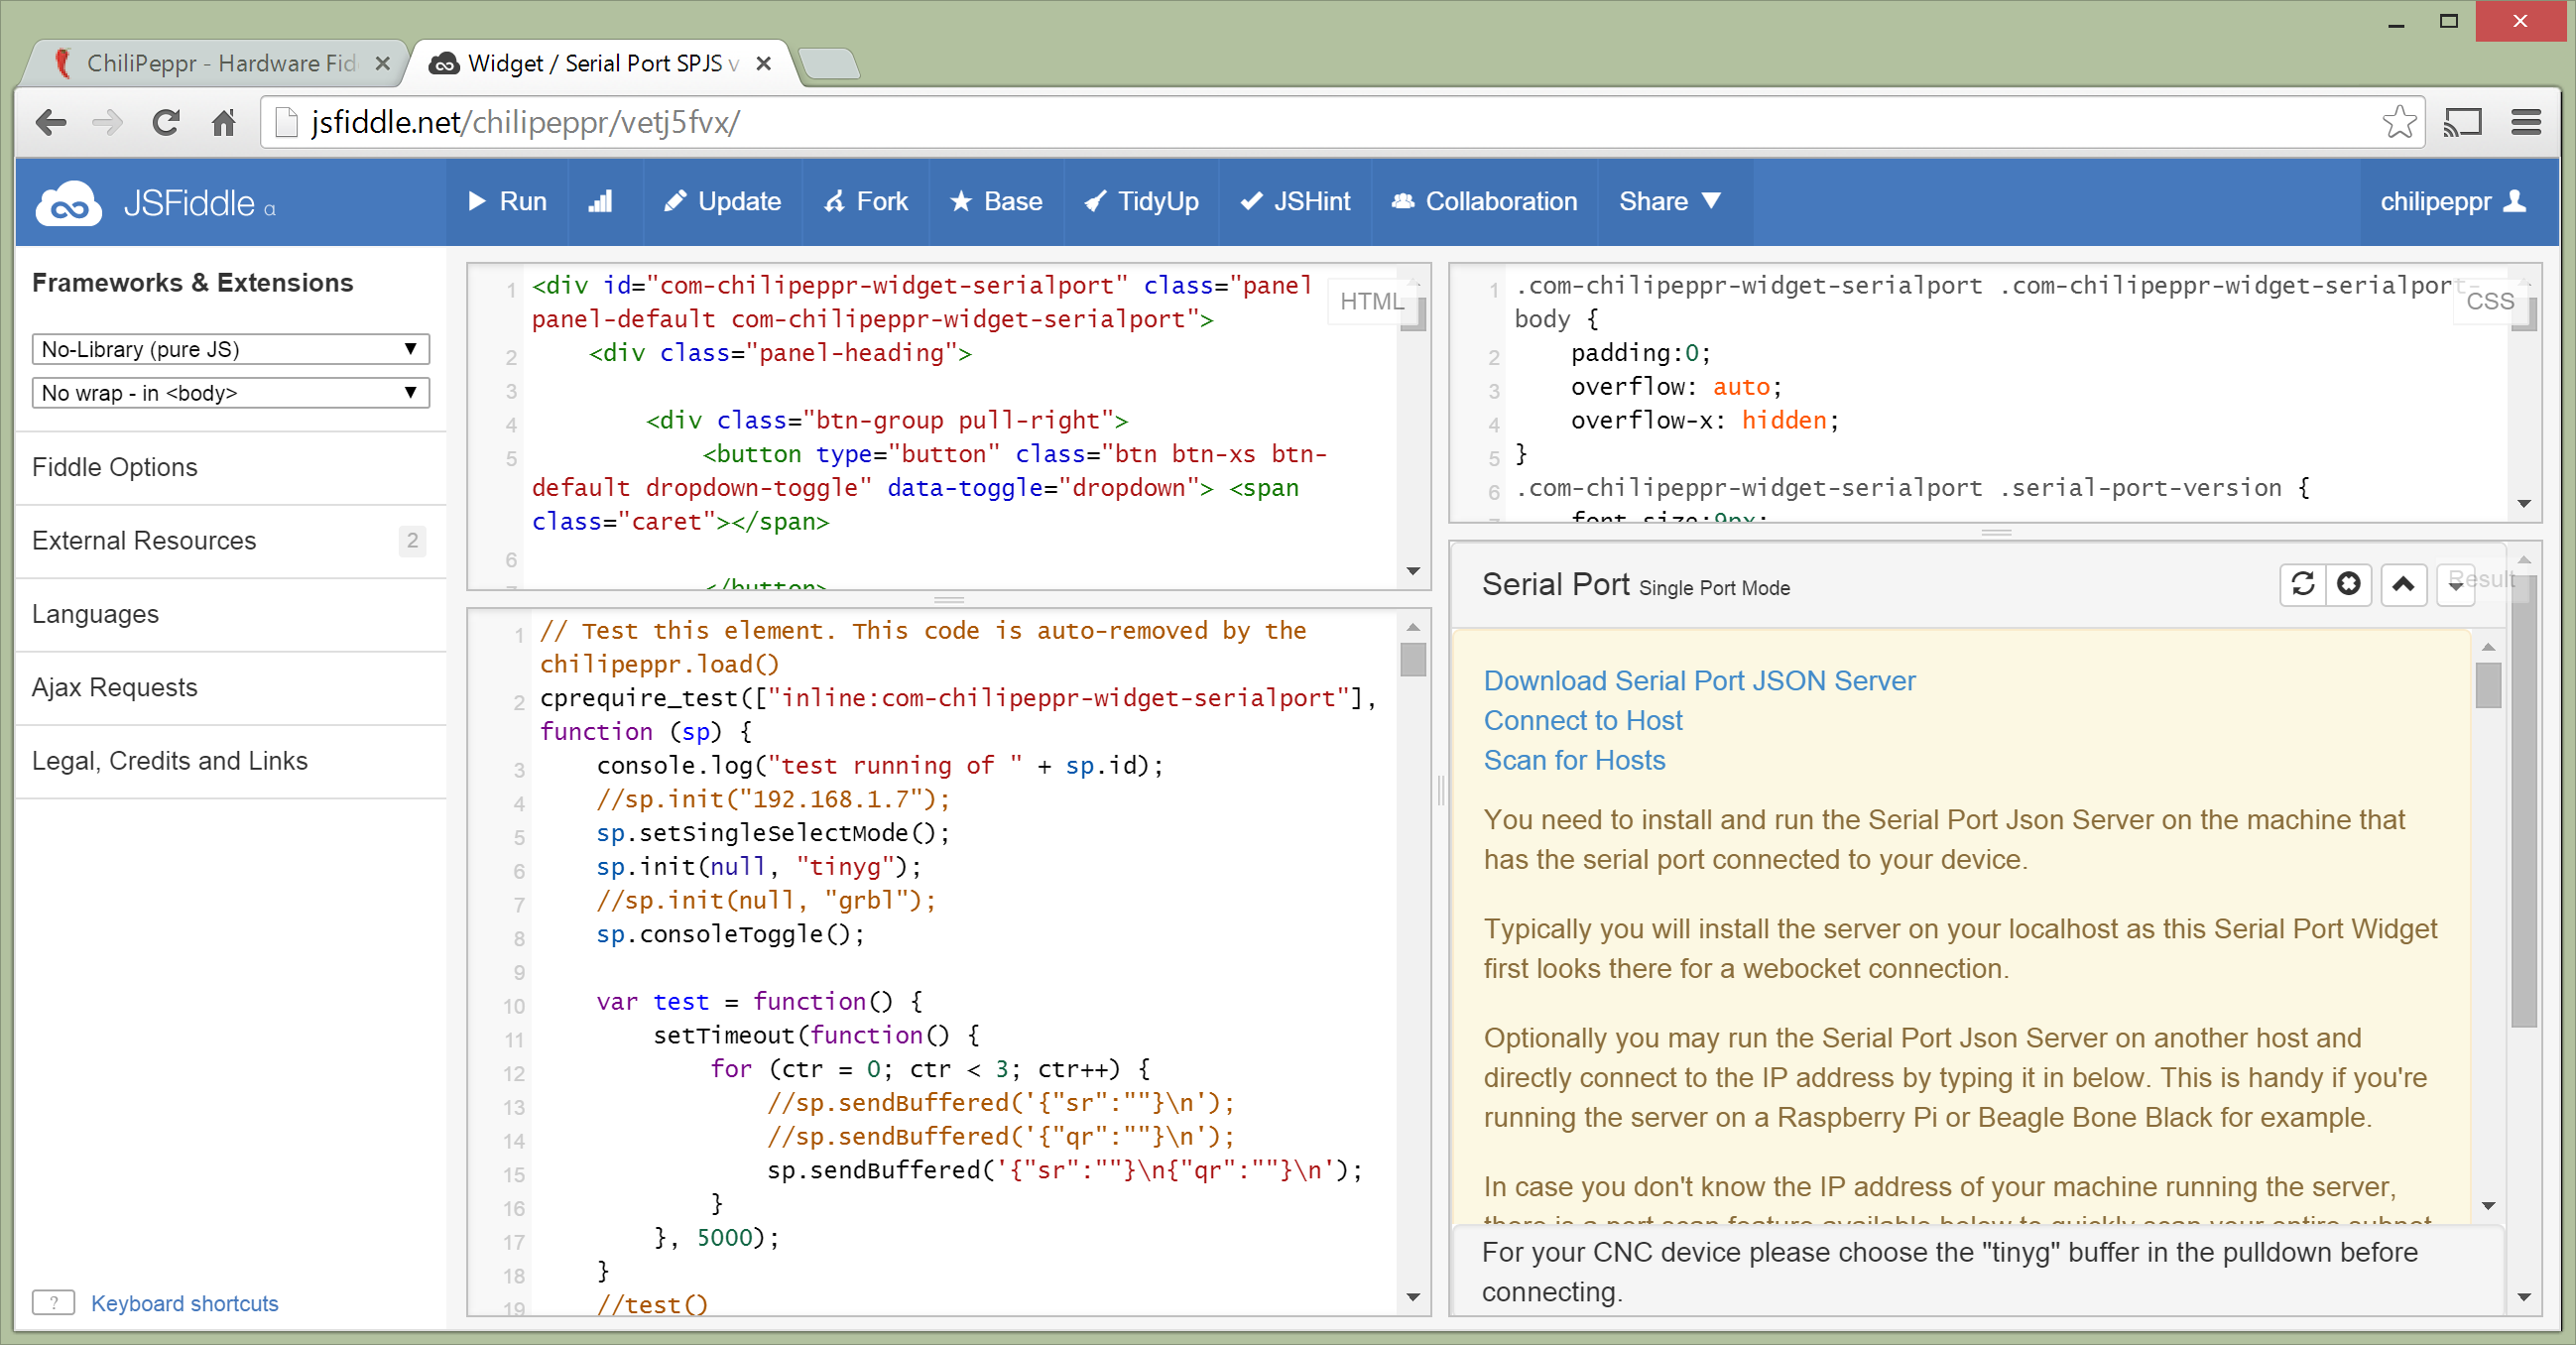The height and width of the screenshot is (1345, 2576).
Task: Open the No-Library (pure JS) dropdown
Action: click(230, 349)
